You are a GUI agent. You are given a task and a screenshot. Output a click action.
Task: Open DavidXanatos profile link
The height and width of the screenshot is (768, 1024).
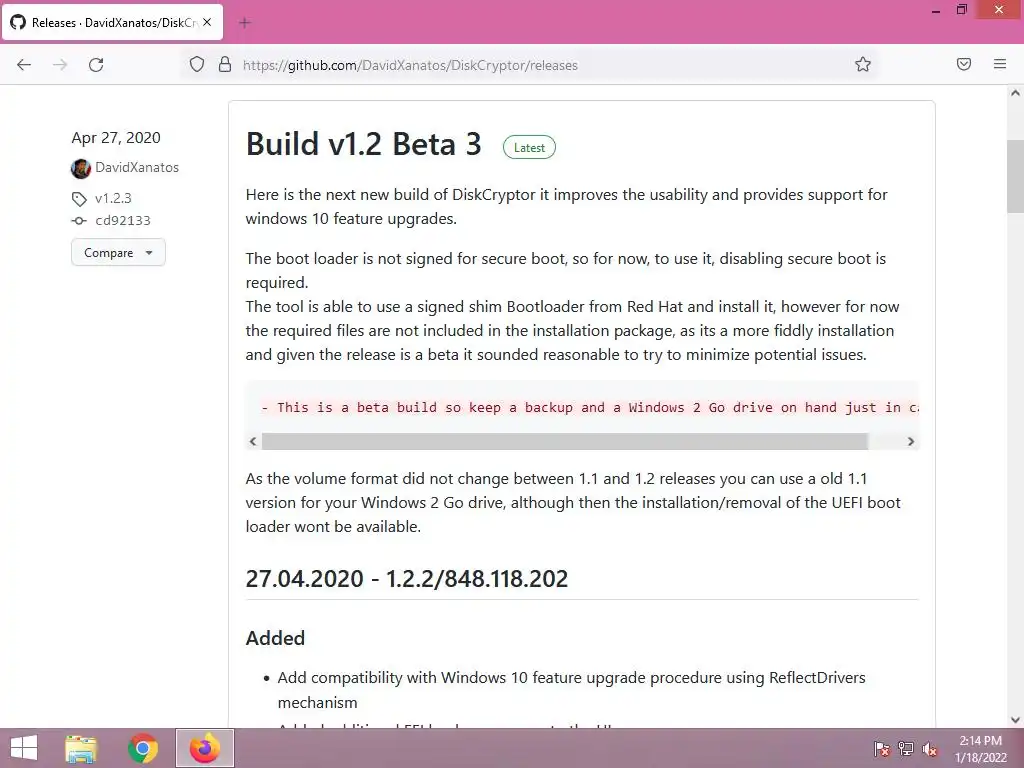[x=137, y=167]
